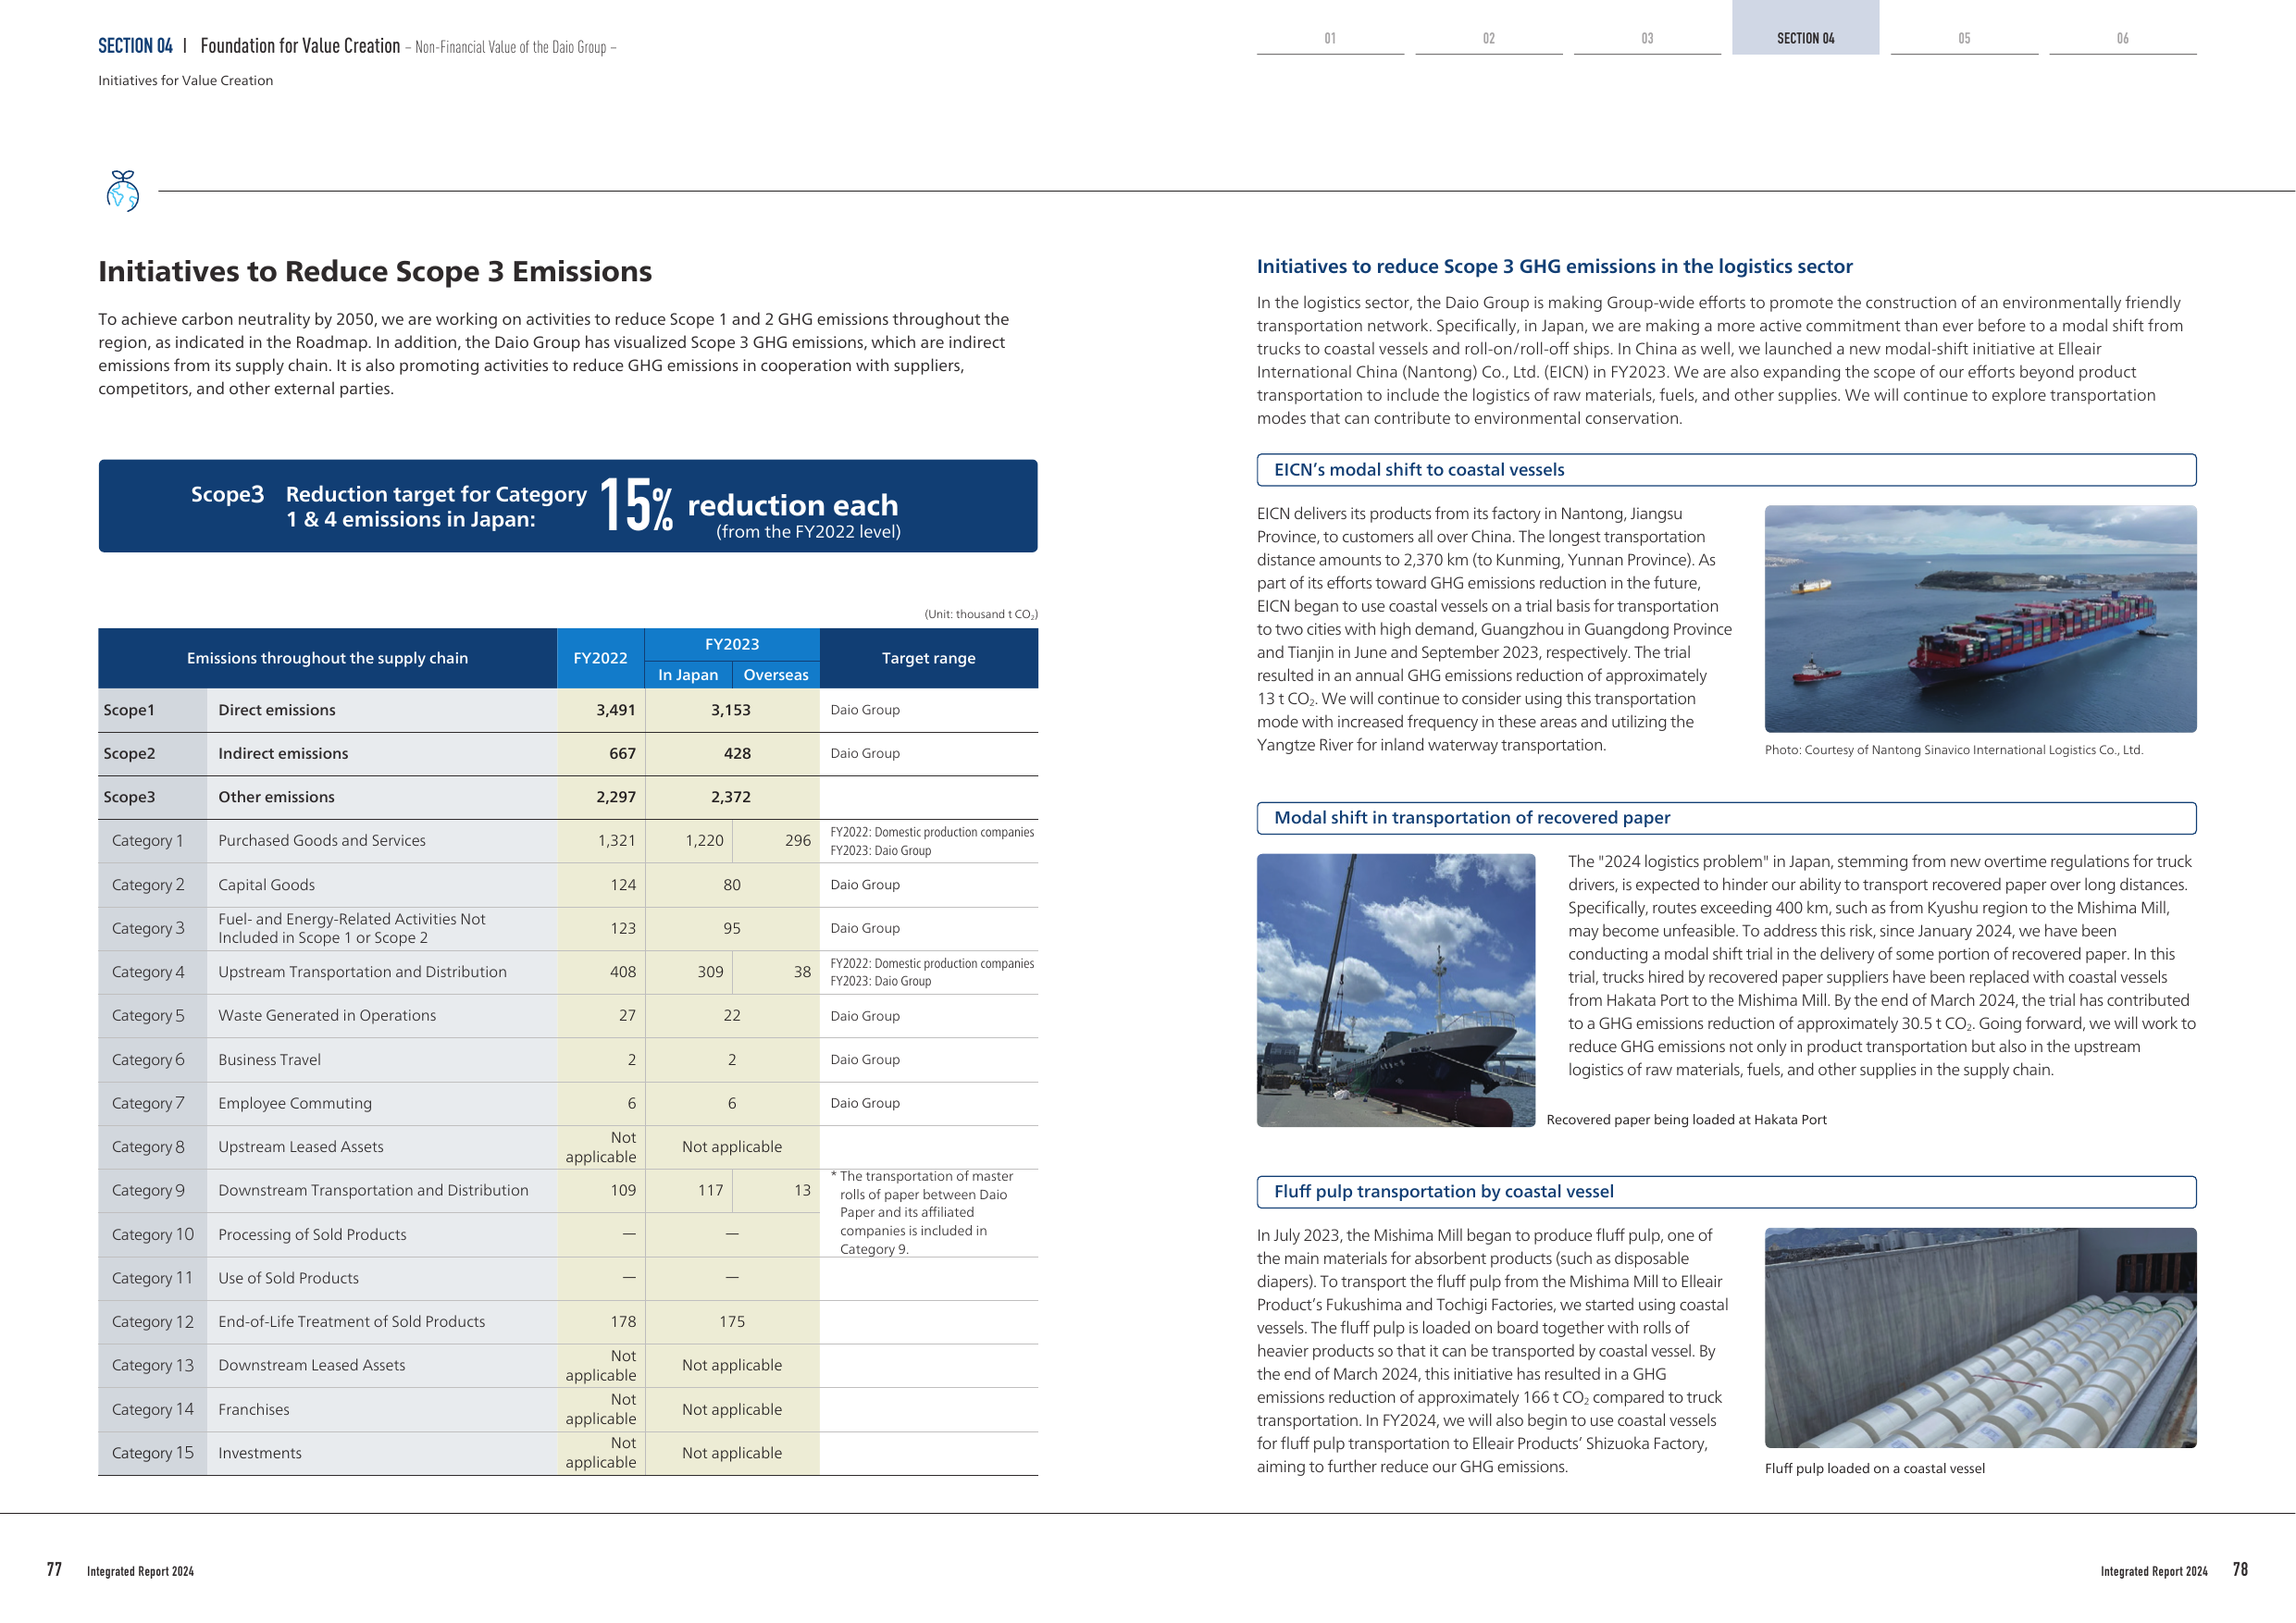The image size is (2296, 1623).
Task: Click the FY2022 column header
Action: click(x=600, y=658)
